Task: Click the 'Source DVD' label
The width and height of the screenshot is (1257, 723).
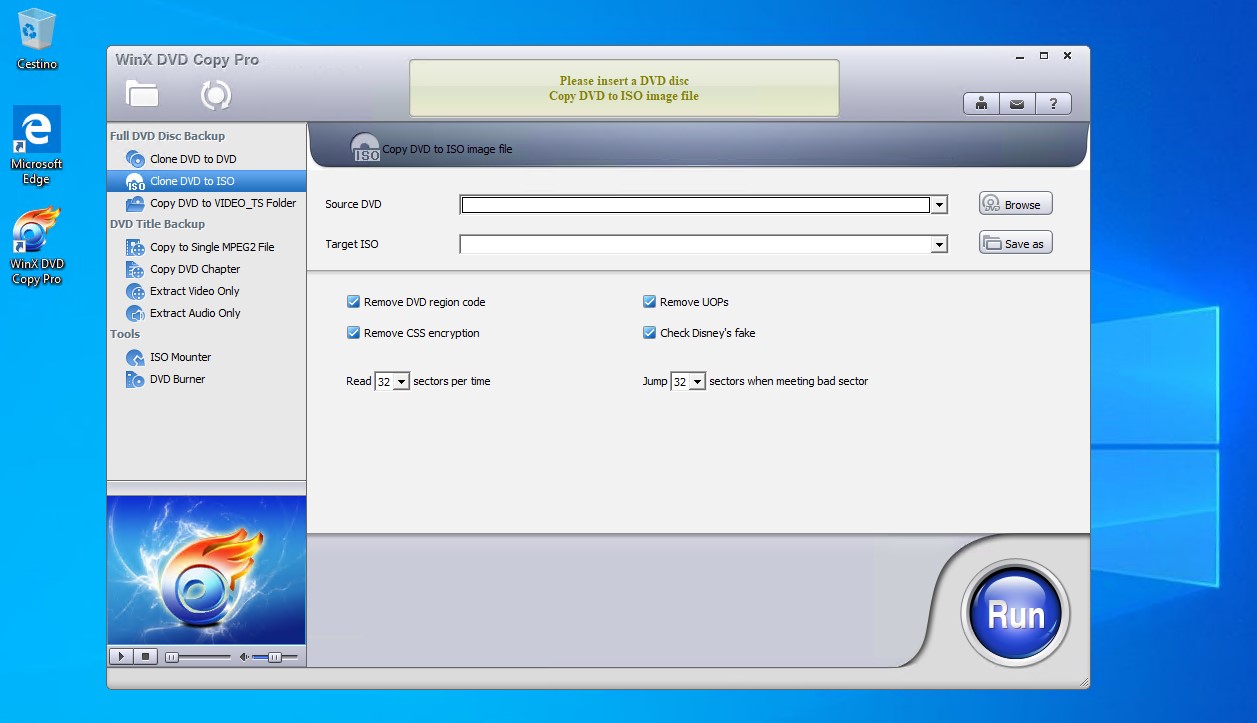Action: pos(353,204)
